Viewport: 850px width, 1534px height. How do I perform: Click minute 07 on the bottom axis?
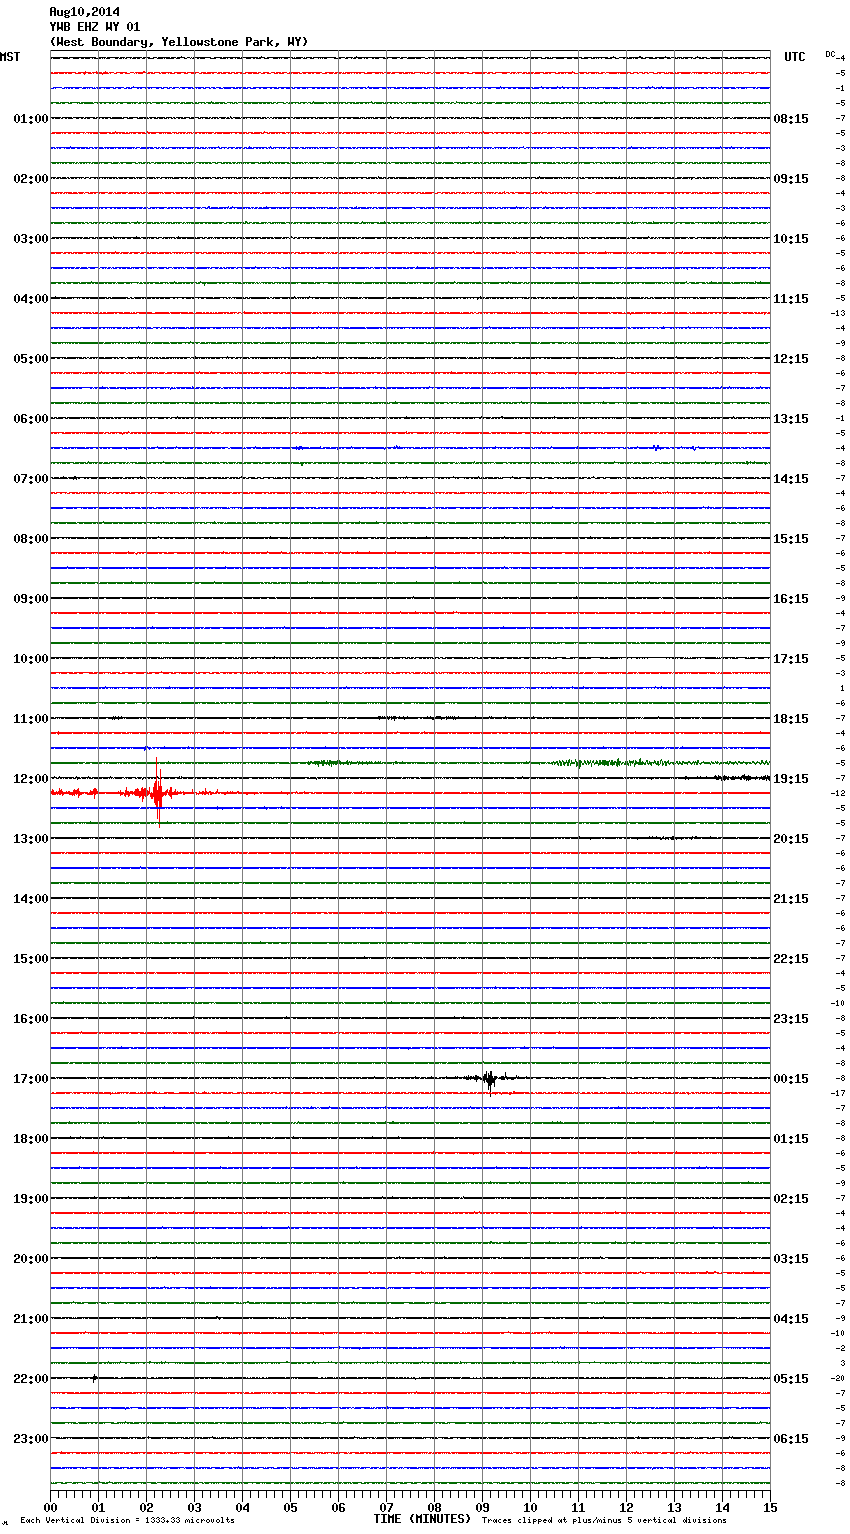click(x=386, y=1508)
